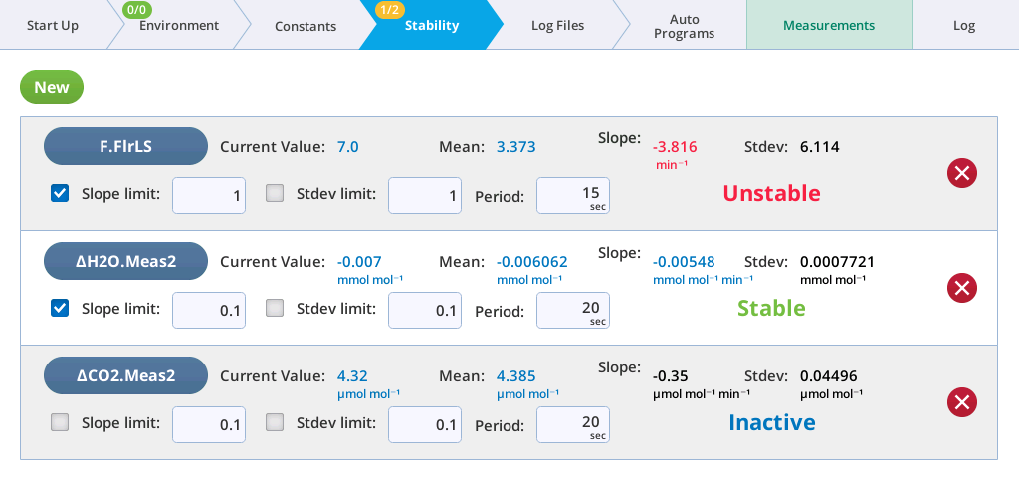Delete the ΔH2O.Meas2 stability row

(x=961, y=289)
